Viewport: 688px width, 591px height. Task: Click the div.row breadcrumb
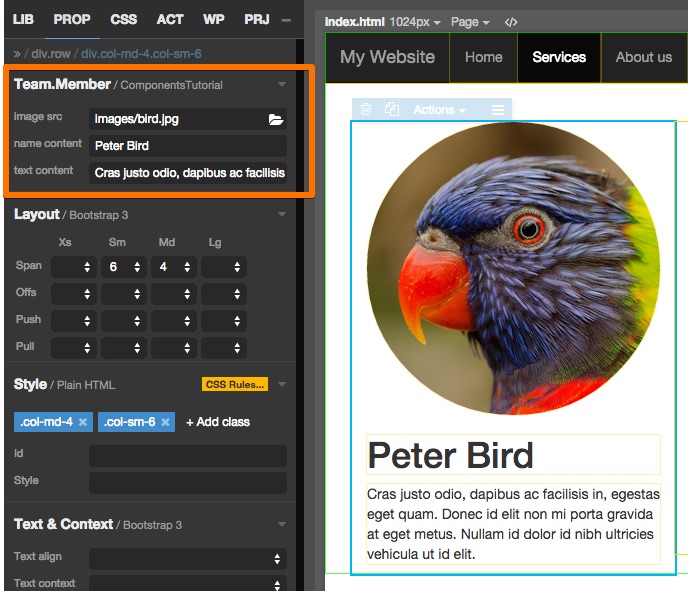coord(50,54)
